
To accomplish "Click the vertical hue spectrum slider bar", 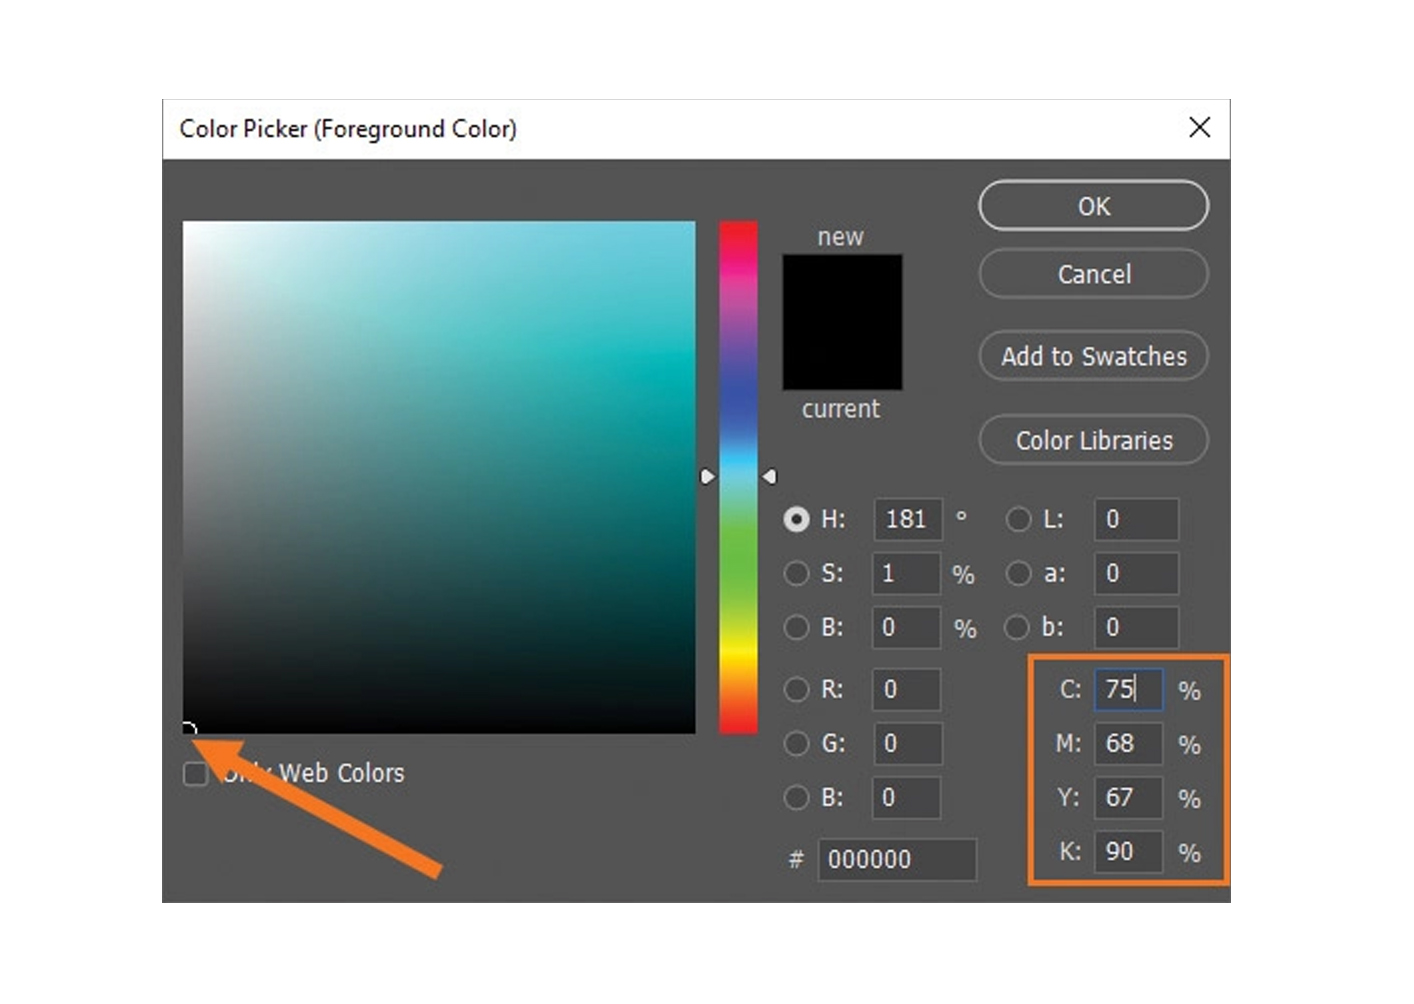I will (738, 478).
